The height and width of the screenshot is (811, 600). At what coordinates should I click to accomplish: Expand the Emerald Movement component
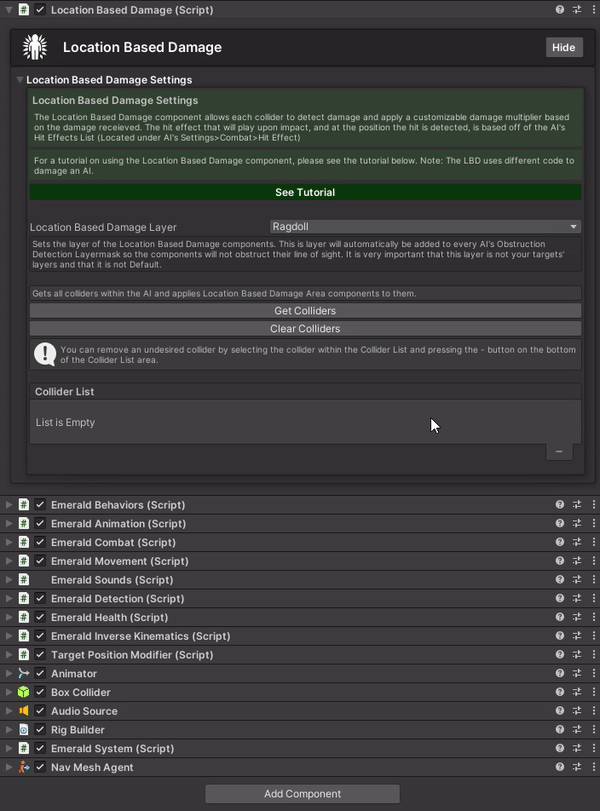coord(9,561)
